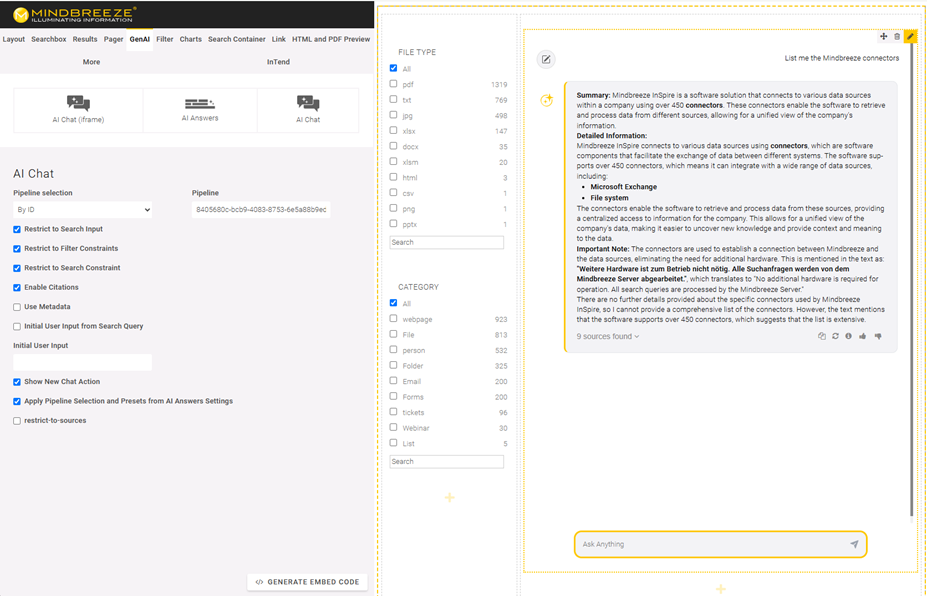This screenshot has height=596, width=927.
Task: Expand the 9 sources found list
Action: (x=608, y=336)
